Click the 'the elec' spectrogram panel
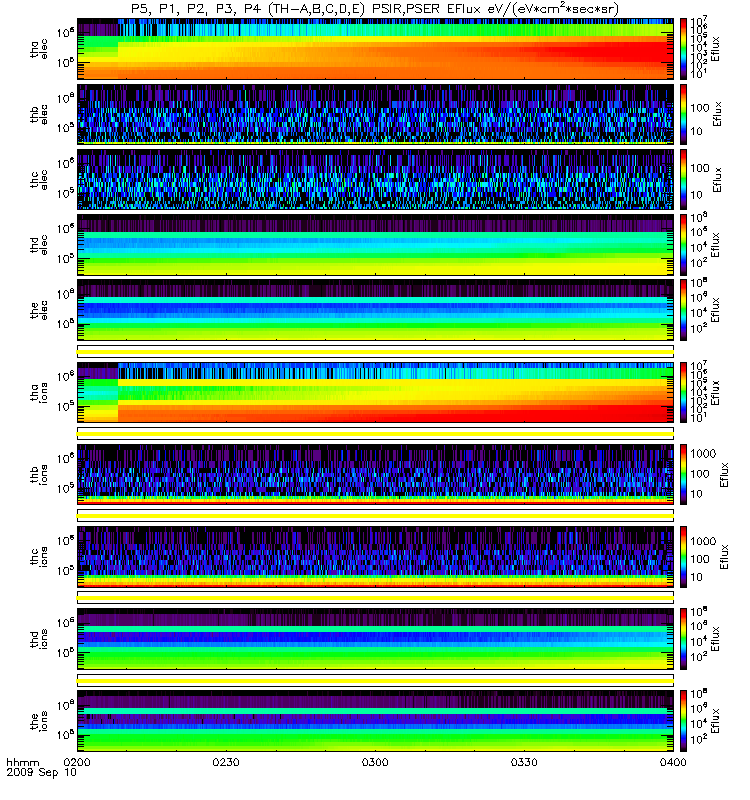750x800 pixels. click(376, 310)
